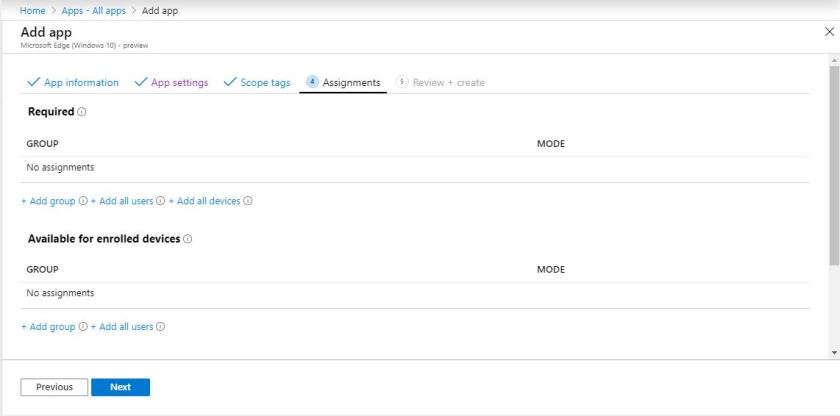Add group under Required section
840x416 pixels.
[48, 201]
